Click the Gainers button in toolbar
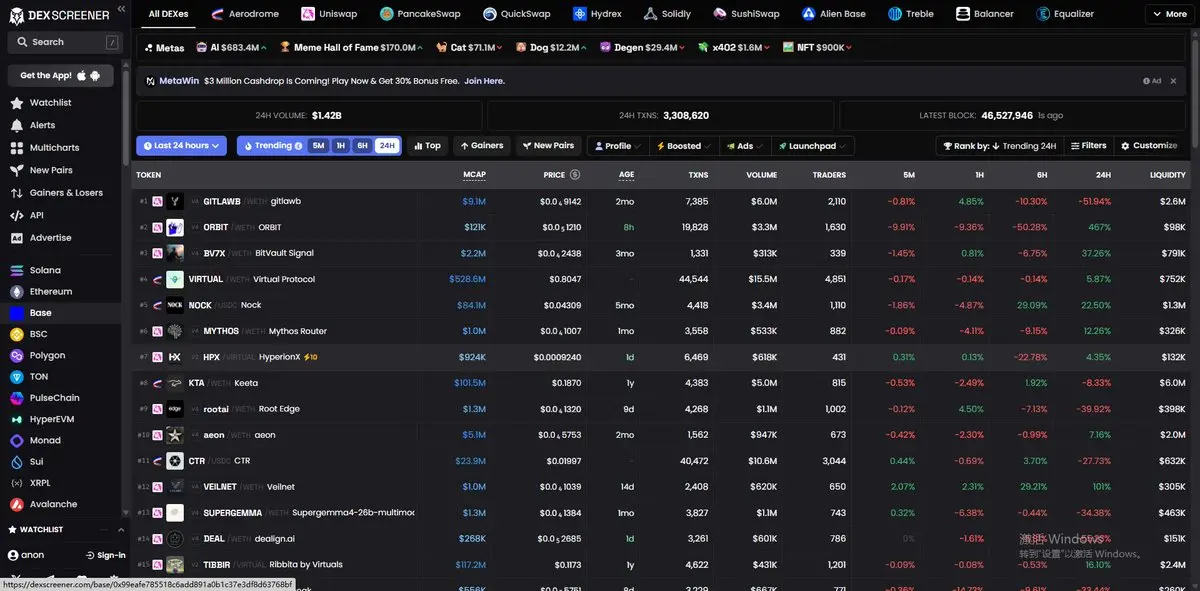Image resolution: width=1200 pixels, height=591 pixels. [x=481, y=146]
